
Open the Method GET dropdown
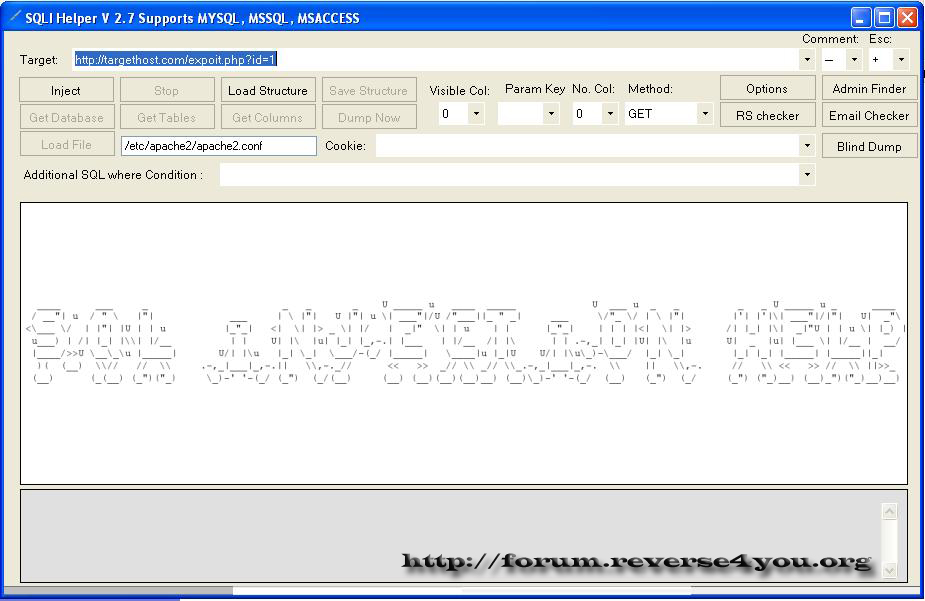pyautogui.click(x=704, y=113)
